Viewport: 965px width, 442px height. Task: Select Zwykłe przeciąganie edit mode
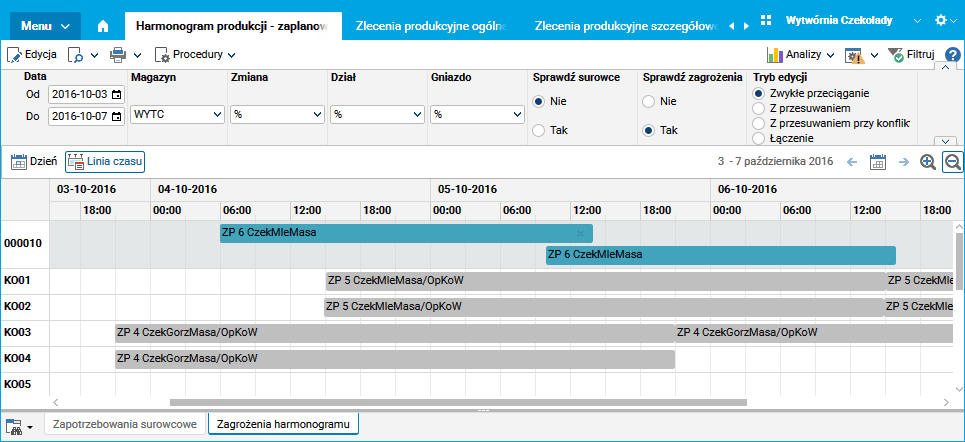coord(758,94)
